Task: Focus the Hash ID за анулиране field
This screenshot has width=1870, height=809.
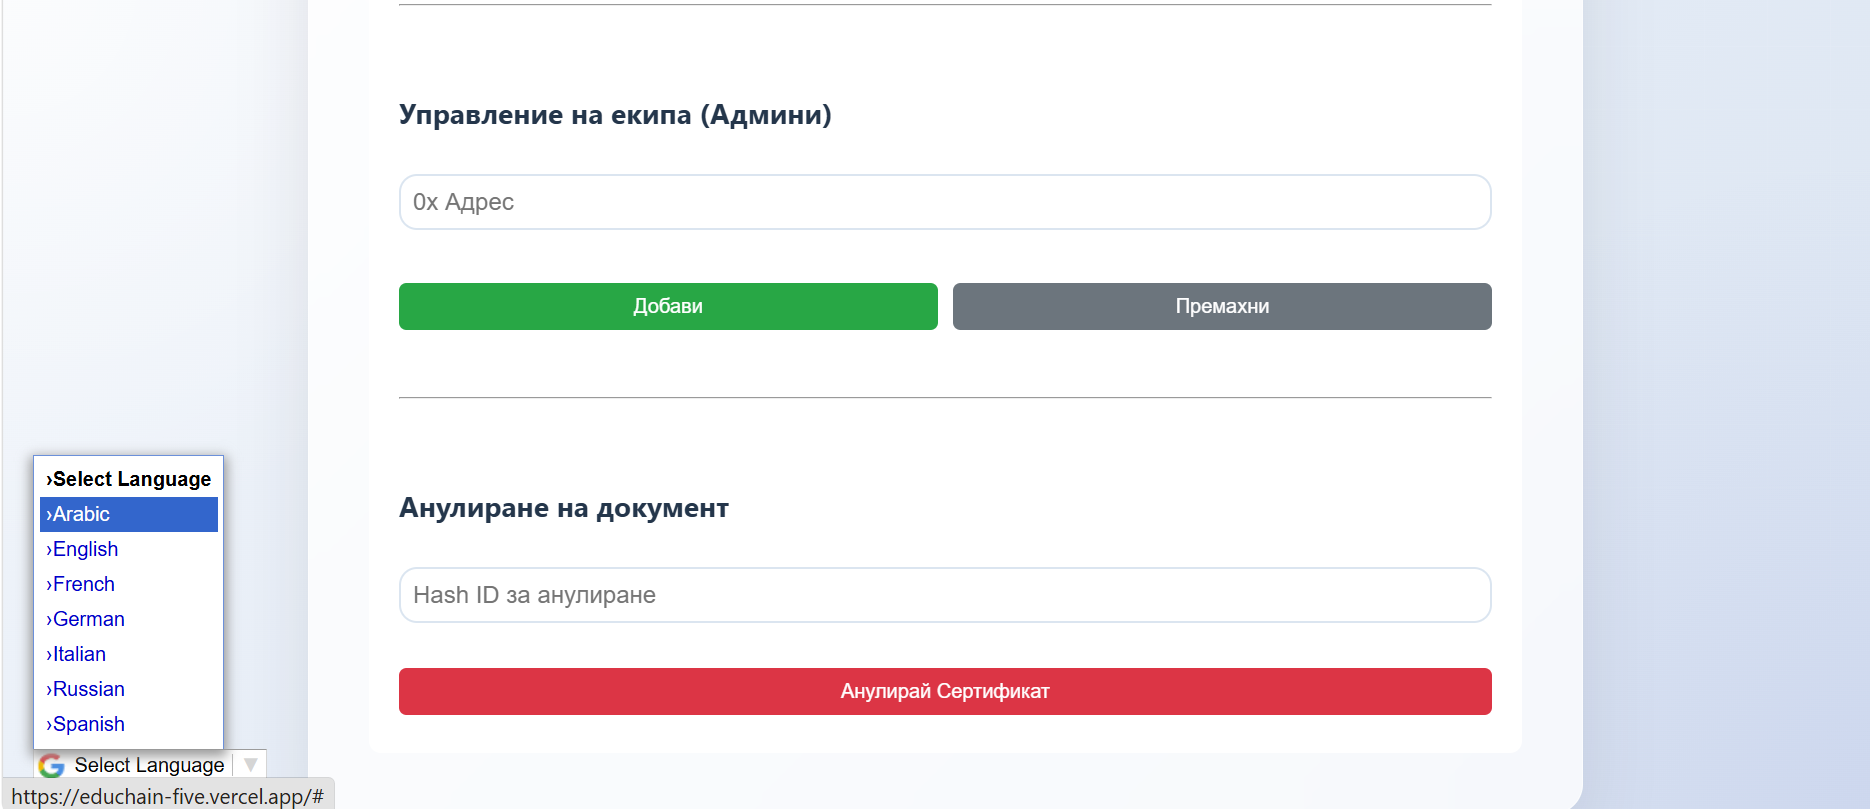Action: (944, 595)
